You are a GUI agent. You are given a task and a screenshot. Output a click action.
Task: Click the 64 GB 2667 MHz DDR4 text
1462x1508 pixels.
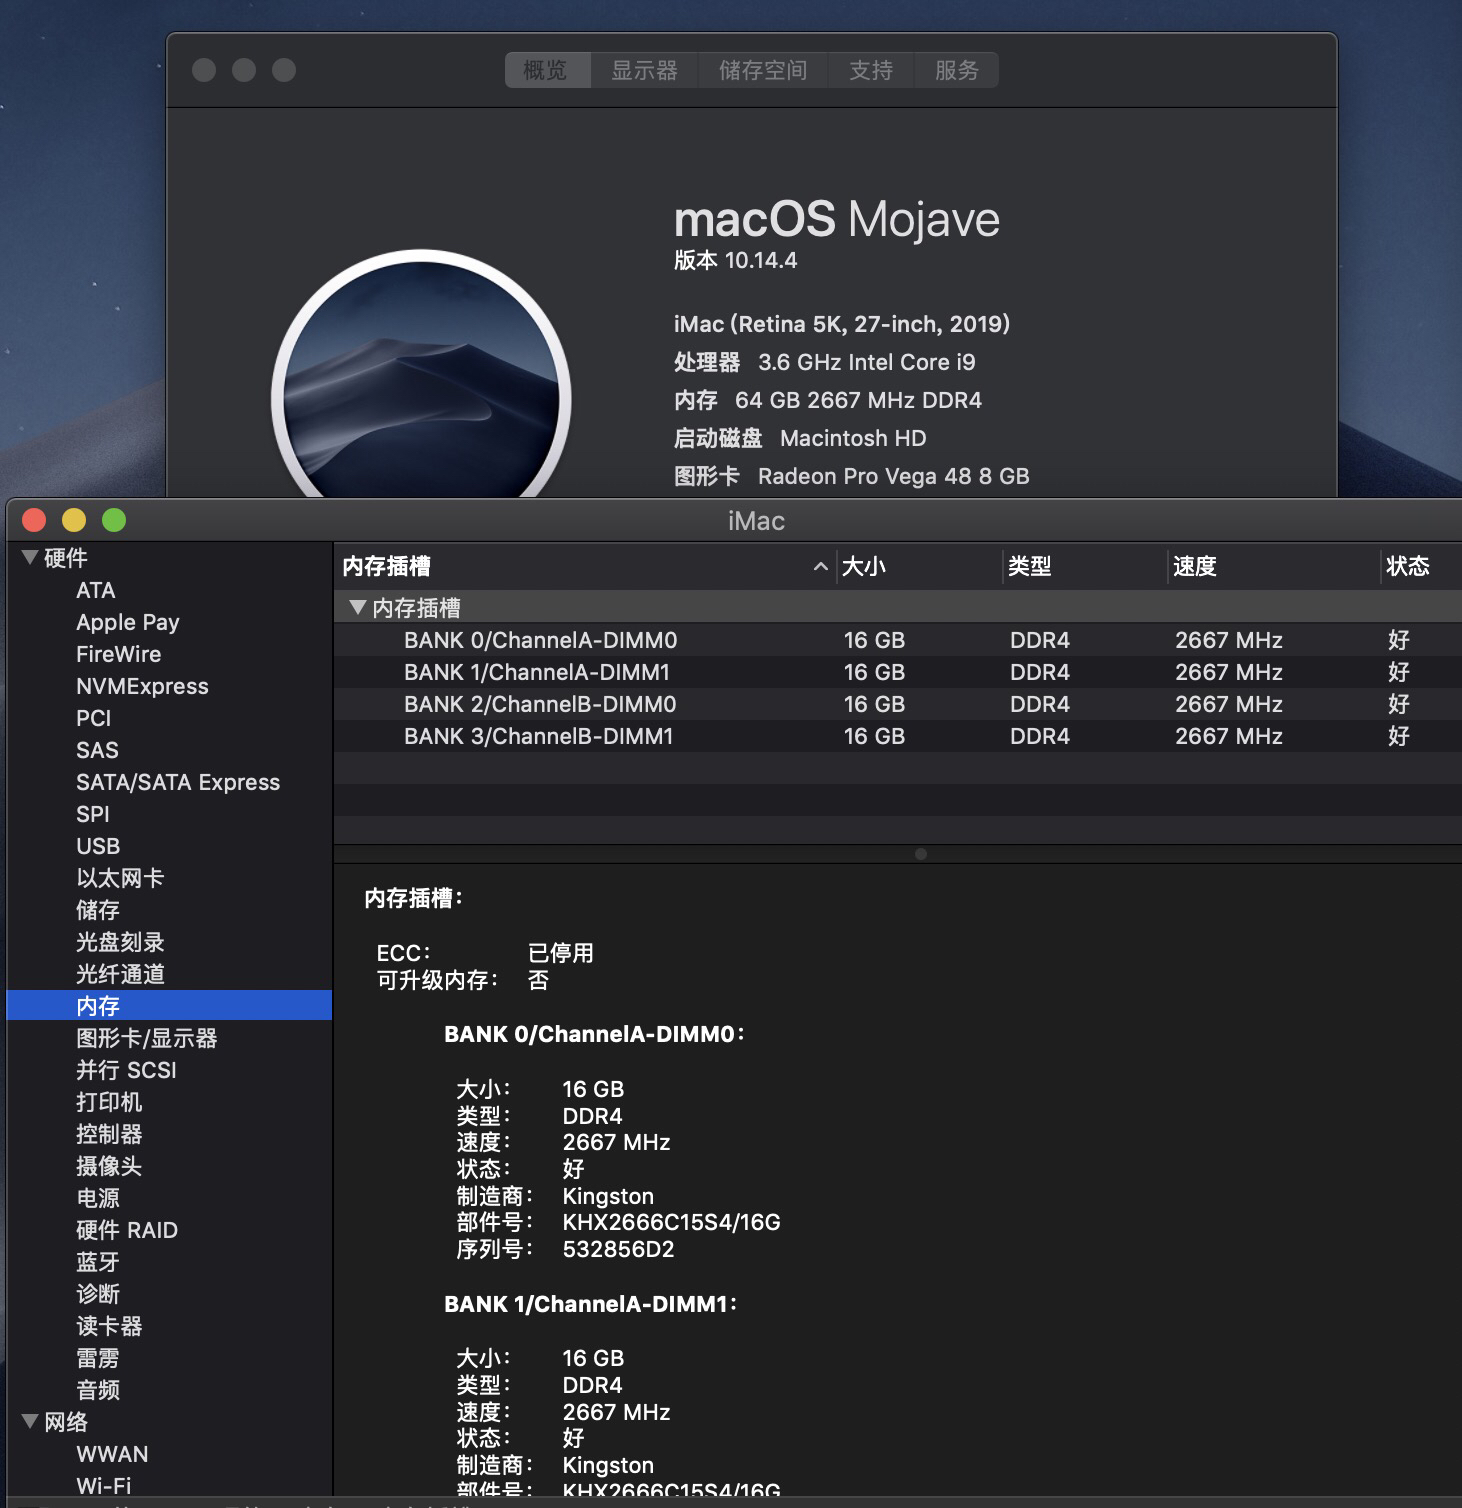pos(858,400)
